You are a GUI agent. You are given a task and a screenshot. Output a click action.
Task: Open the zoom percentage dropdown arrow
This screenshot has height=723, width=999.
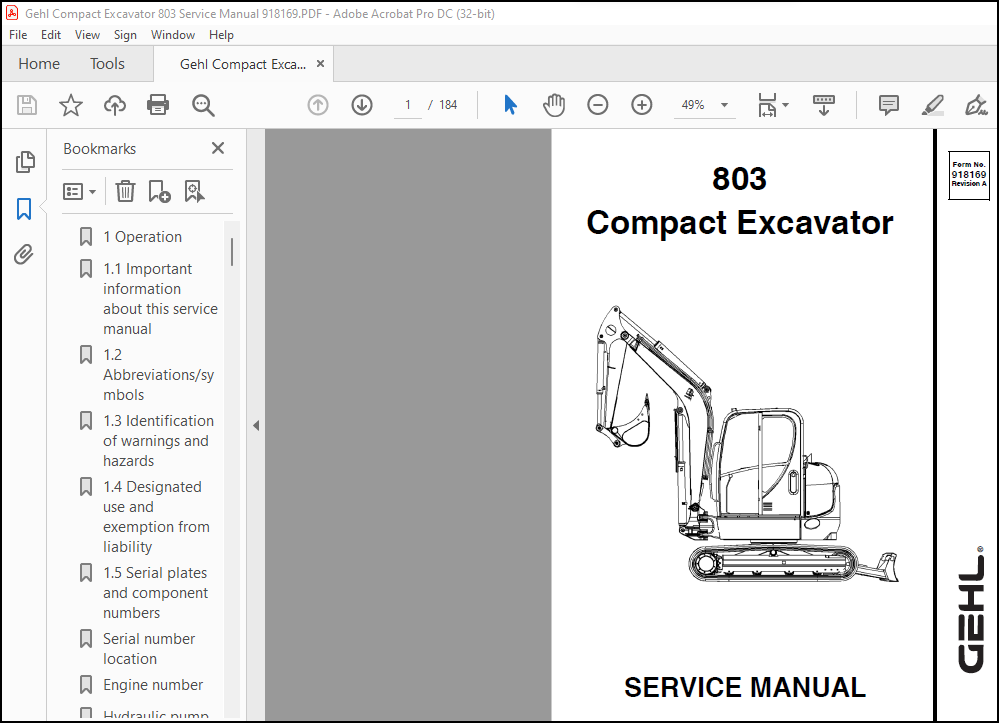pos(724,105)
